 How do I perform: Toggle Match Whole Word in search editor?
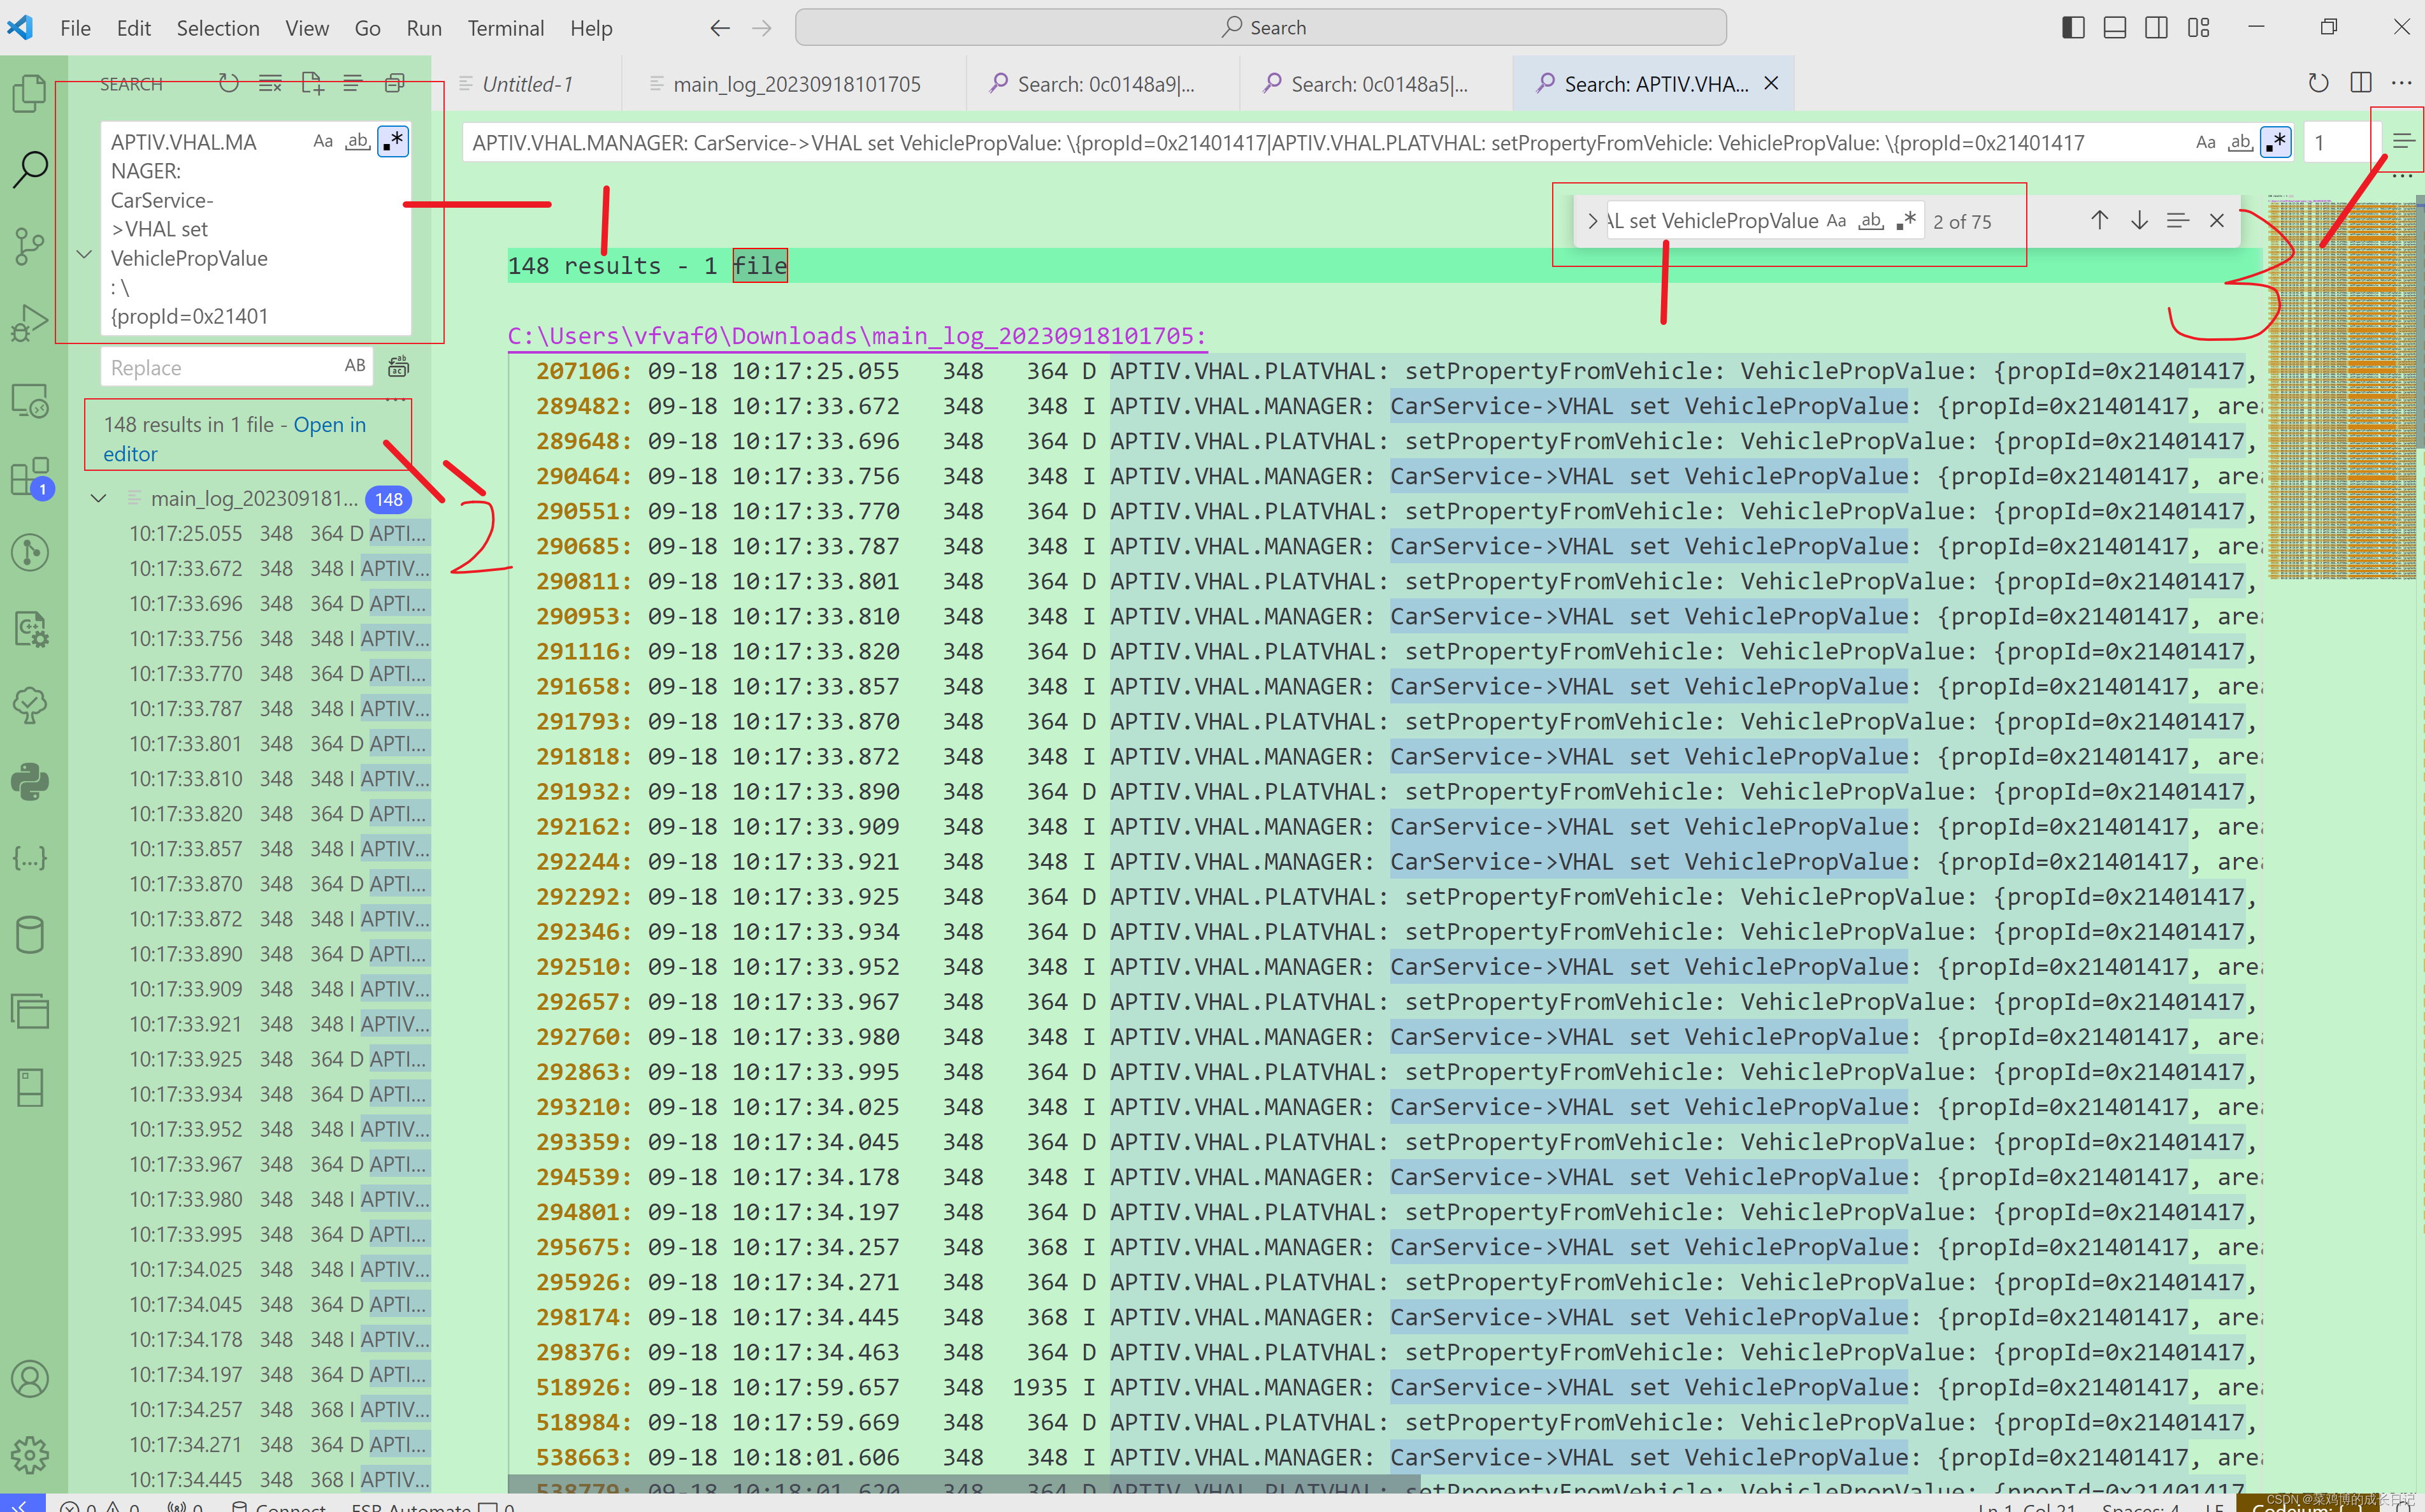tap(2240, 143)
